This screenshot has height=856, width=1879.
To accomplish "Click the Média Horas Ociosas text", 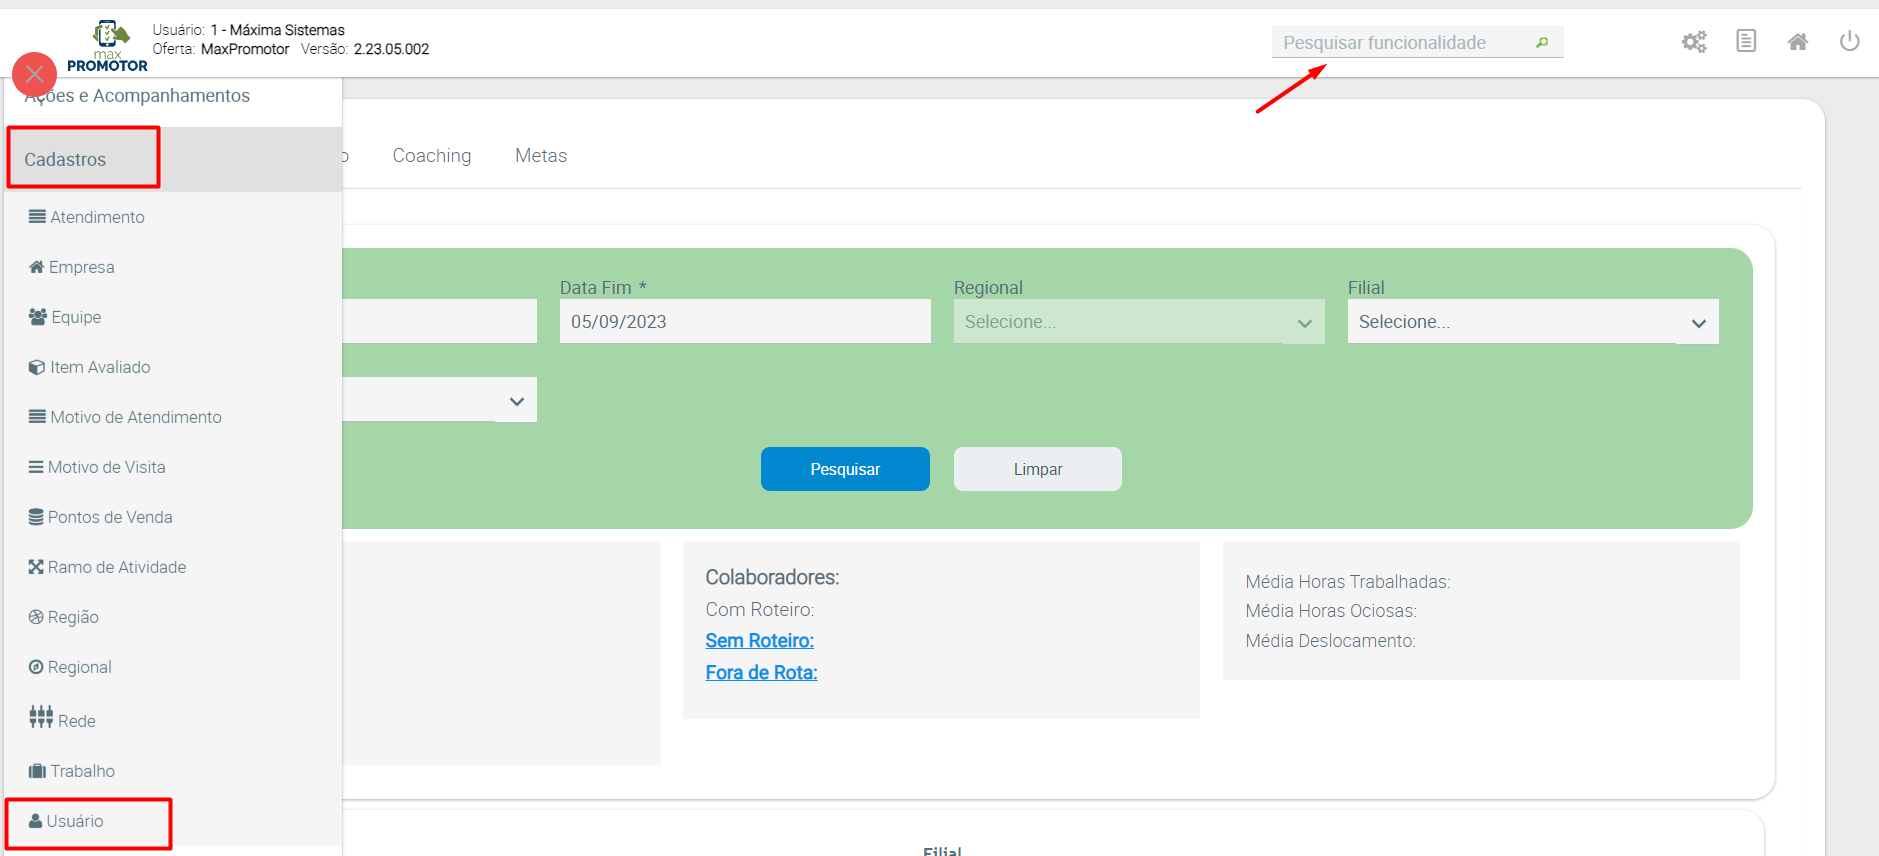I will [1331, 611].
